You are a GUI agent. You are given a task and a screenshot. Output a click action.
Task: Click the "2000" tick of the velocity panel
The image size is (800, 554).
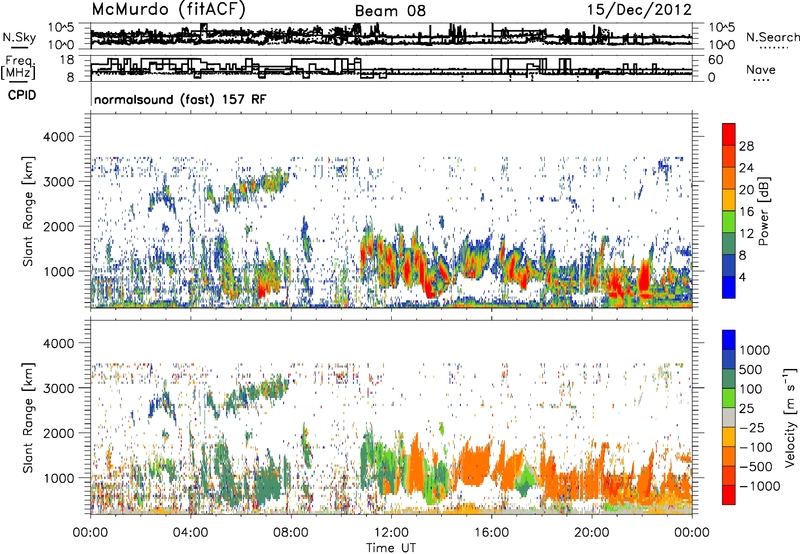[x=59, y=434]
